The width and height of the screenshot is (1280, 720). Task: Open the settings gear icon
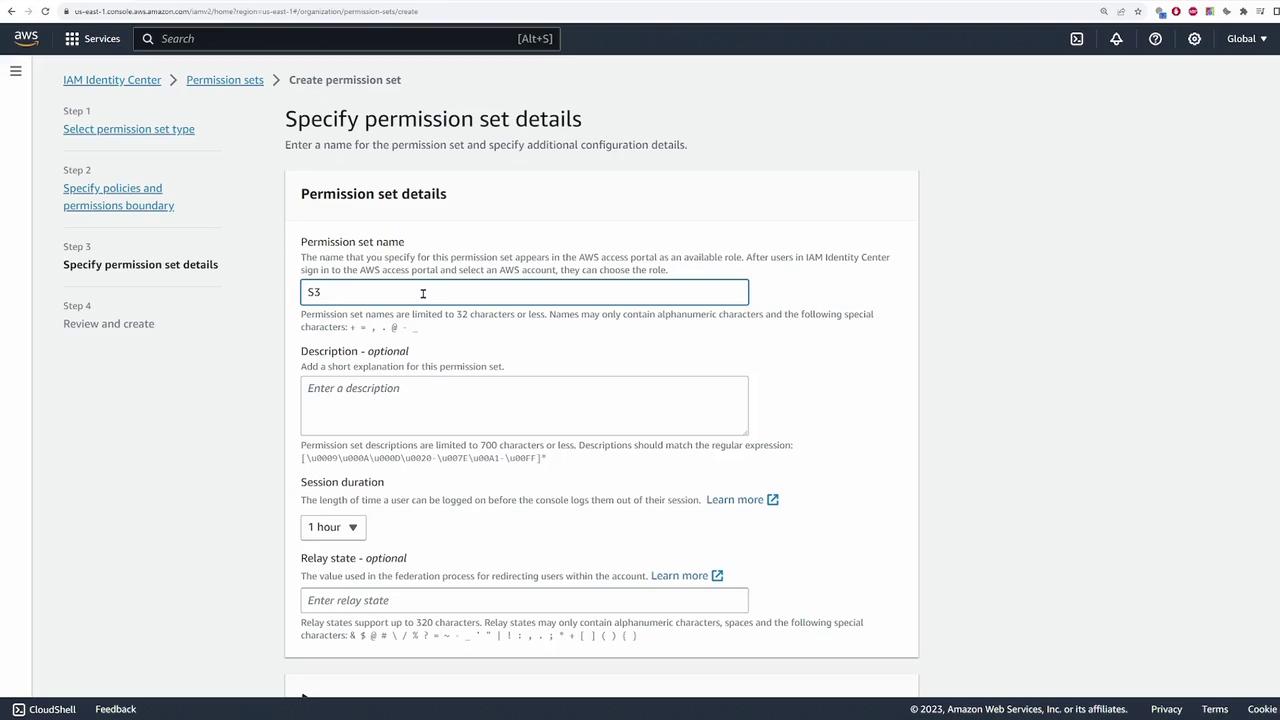pyautogui.click(x=1194, y=39)
